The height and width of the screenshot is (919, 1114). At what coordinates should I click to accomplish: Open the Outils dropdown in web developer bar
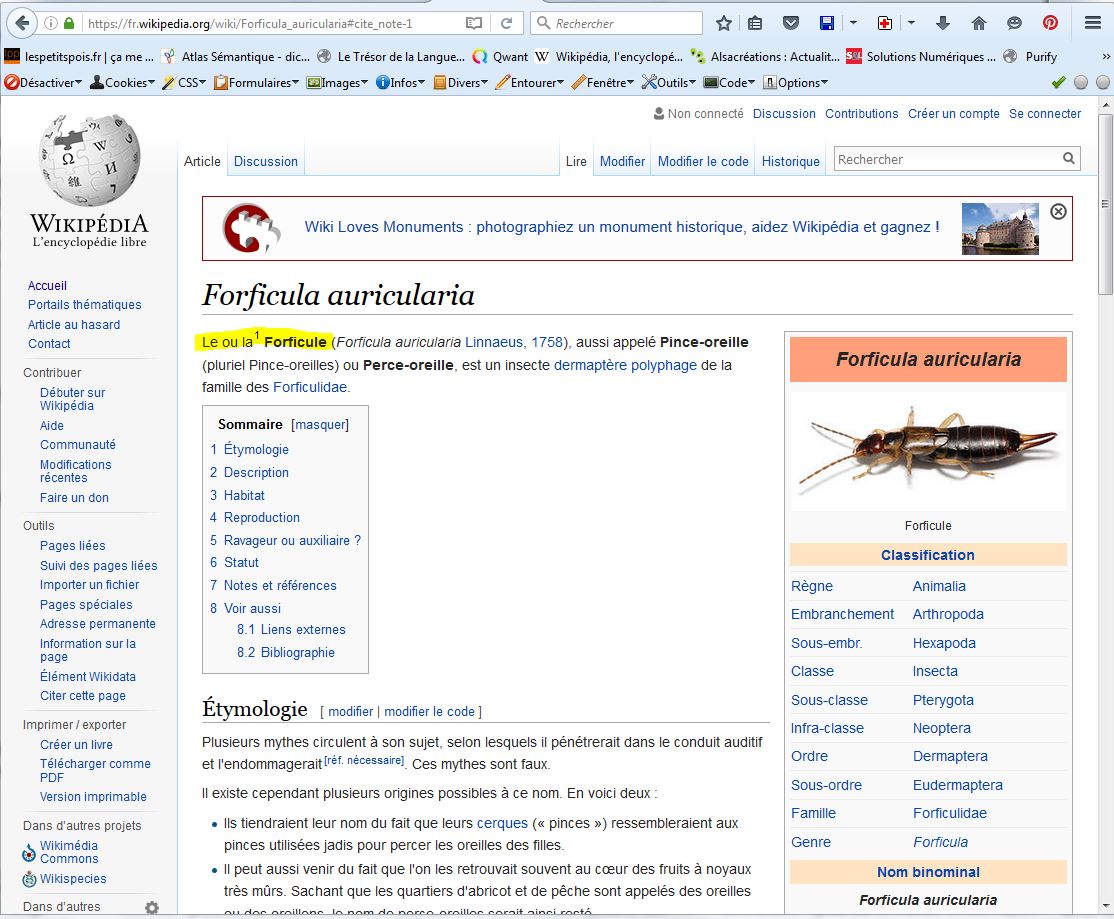tap(670, 83)
